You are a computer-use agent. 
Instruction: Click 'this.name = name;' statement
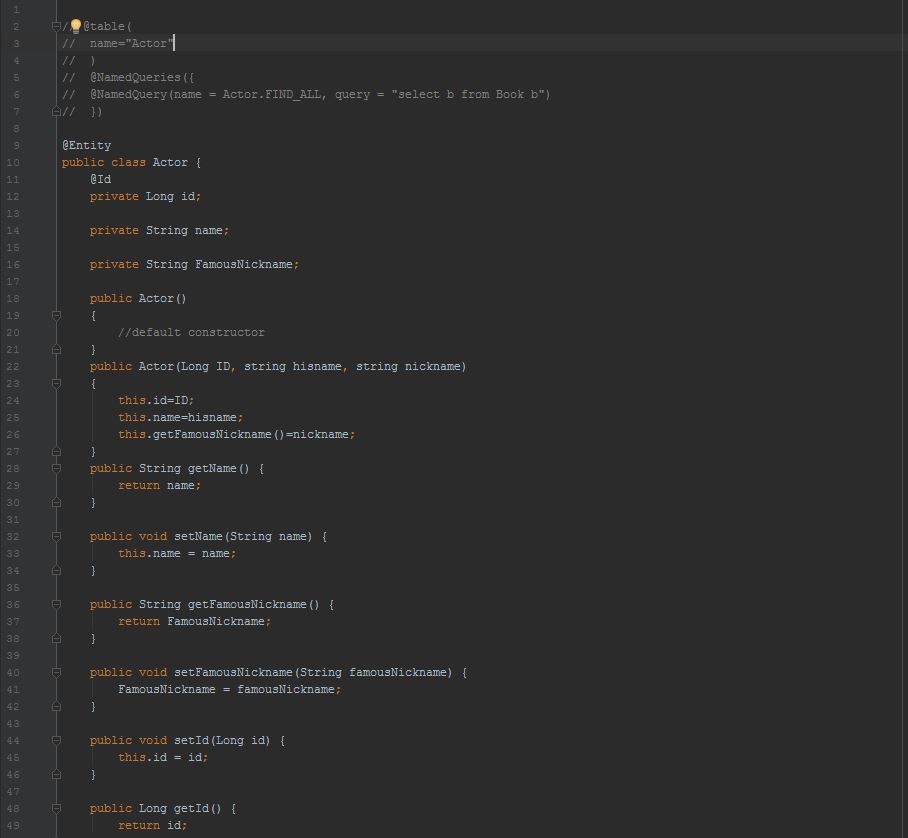click(x=177, y=553)
